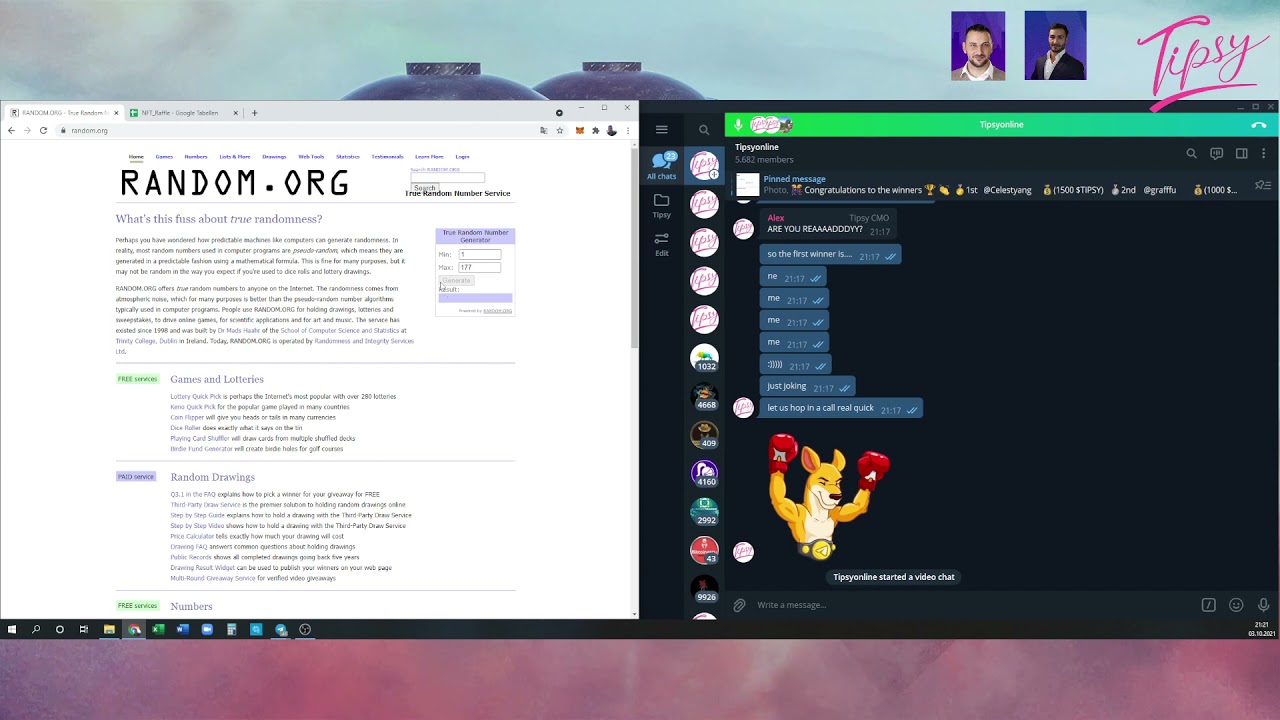Record a voice message with microphone icon
This screenshot has width=1280, height=720.
[1263, 605]
